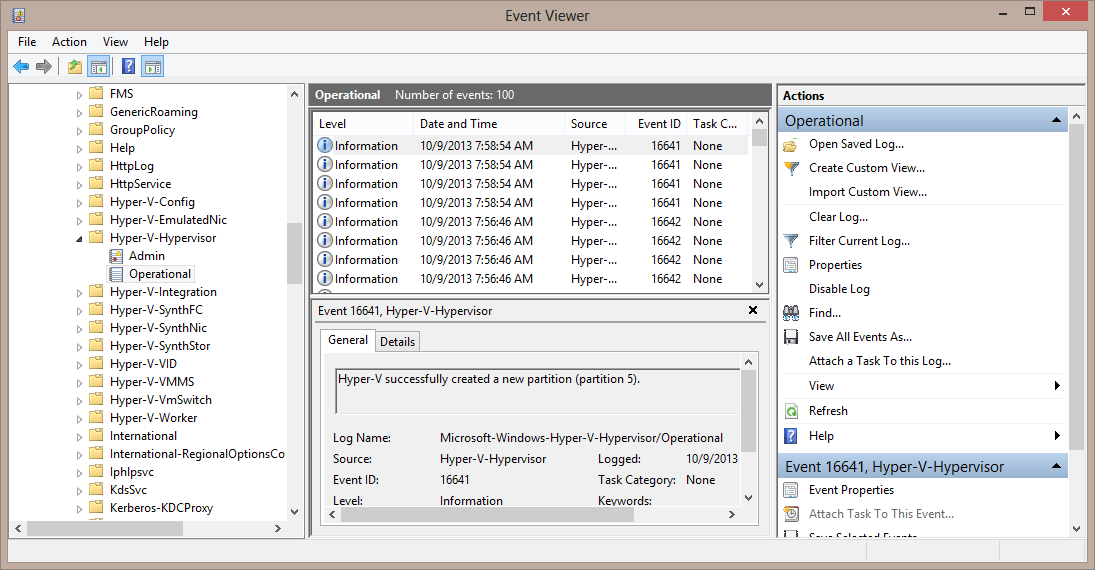Click the green Refresh icon

[791, 411]
